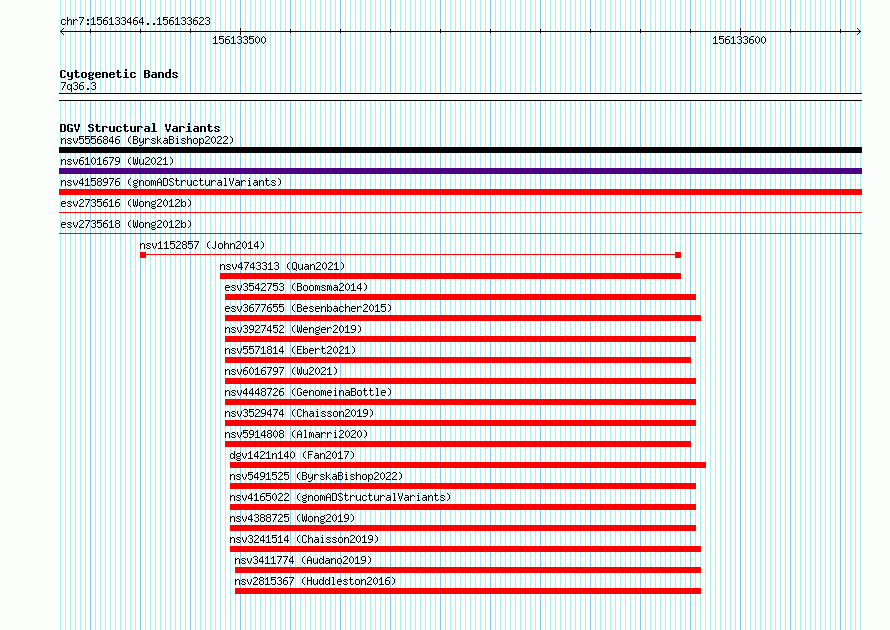
Task: Click the ruler's left arrow end
Action: [62, 31]
